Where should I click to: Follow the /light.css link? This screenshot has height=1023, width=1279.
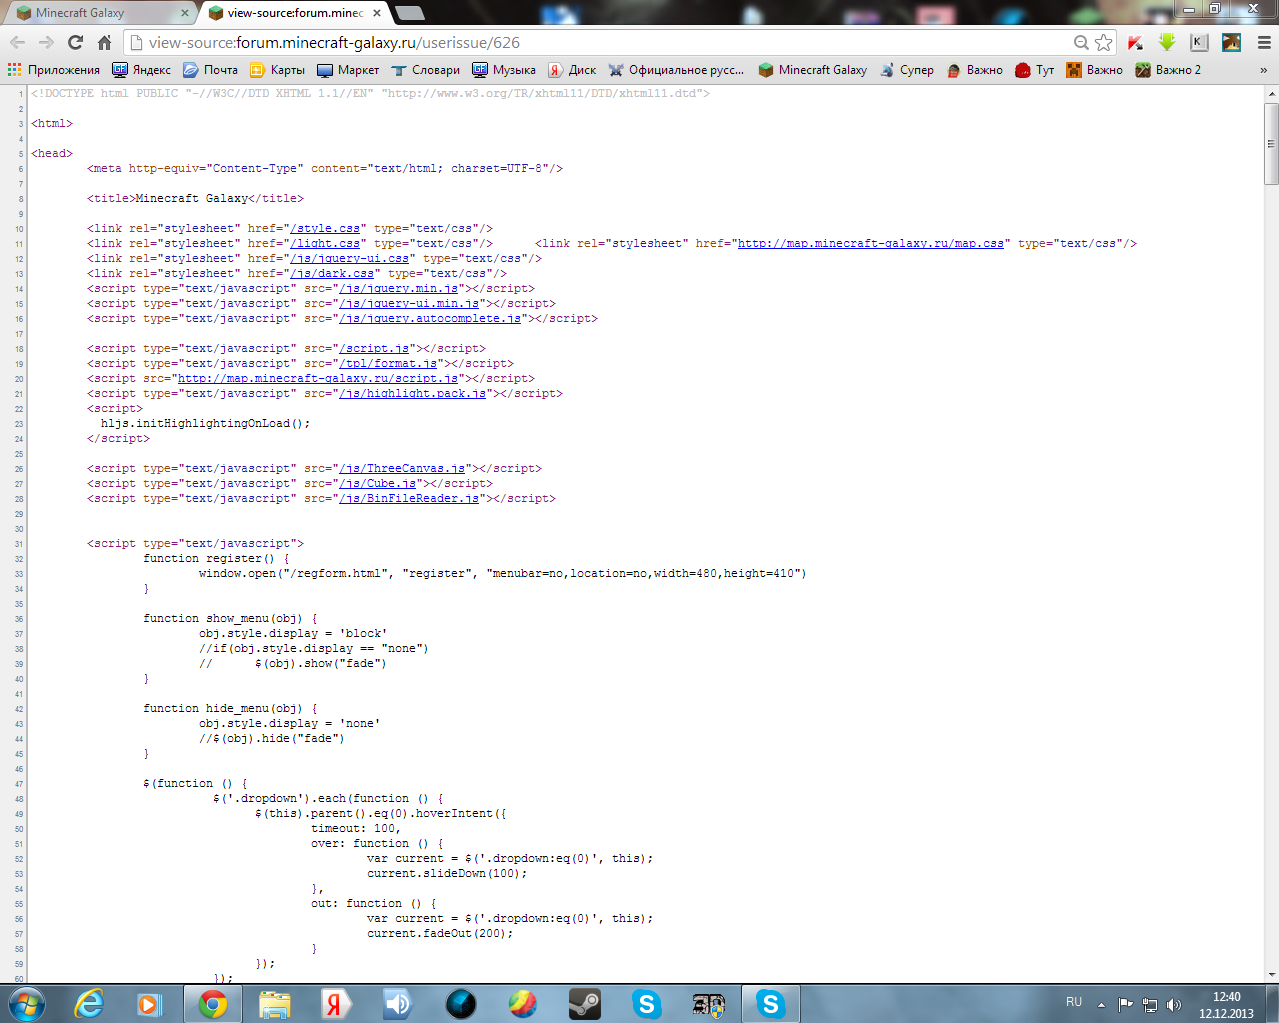coord(325,244)
